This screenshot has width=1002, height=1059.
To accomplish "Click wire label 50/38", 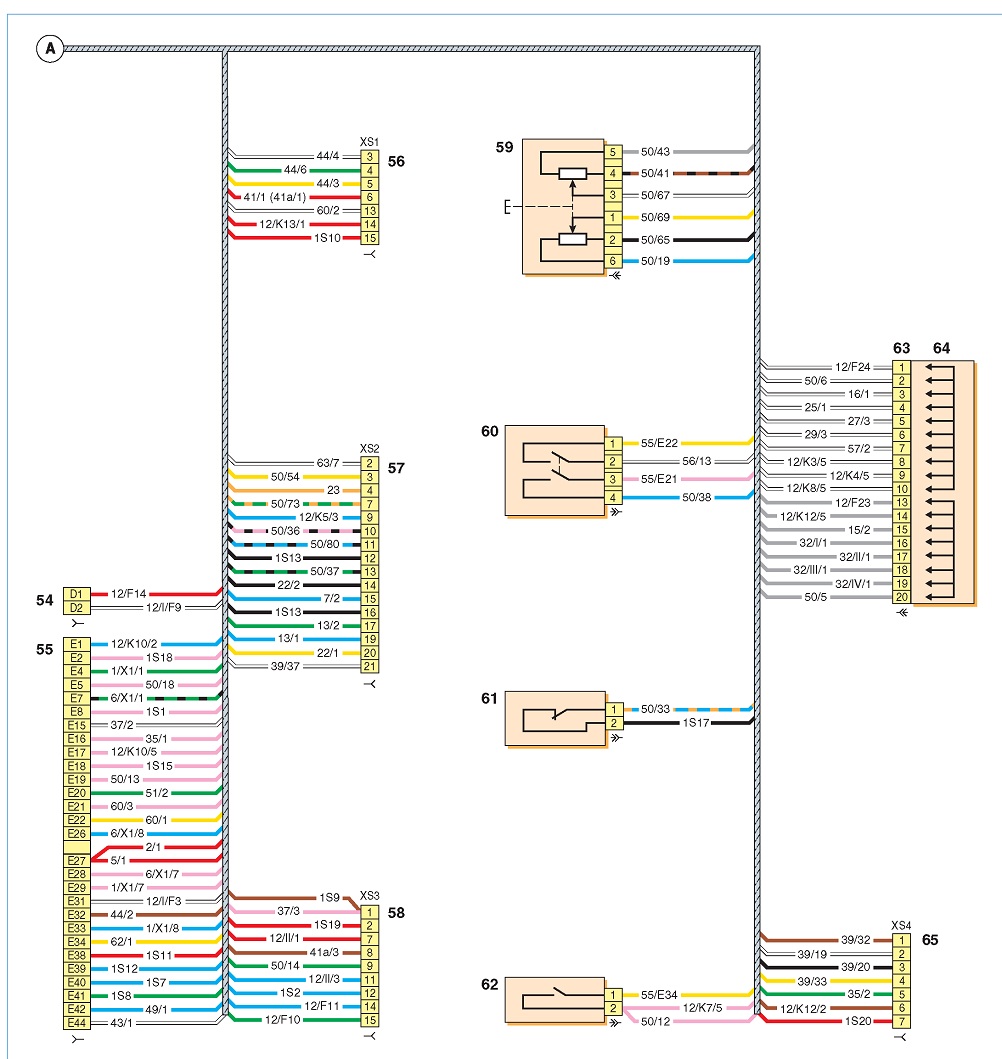I will point(697,497).
